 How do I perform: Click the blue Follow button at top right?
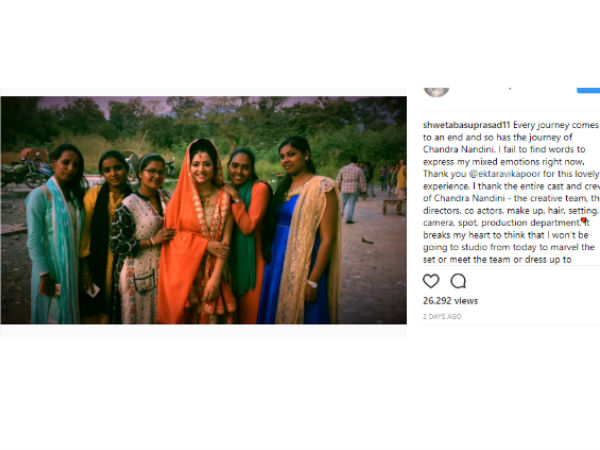tap(589, 90)
